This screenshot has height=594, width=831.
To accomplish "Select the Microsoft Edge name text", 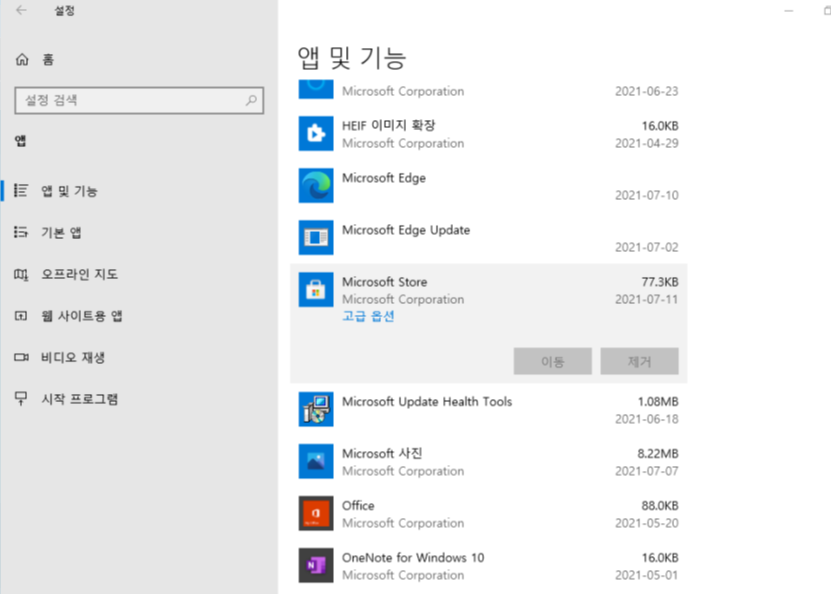I will click(384, 178).
